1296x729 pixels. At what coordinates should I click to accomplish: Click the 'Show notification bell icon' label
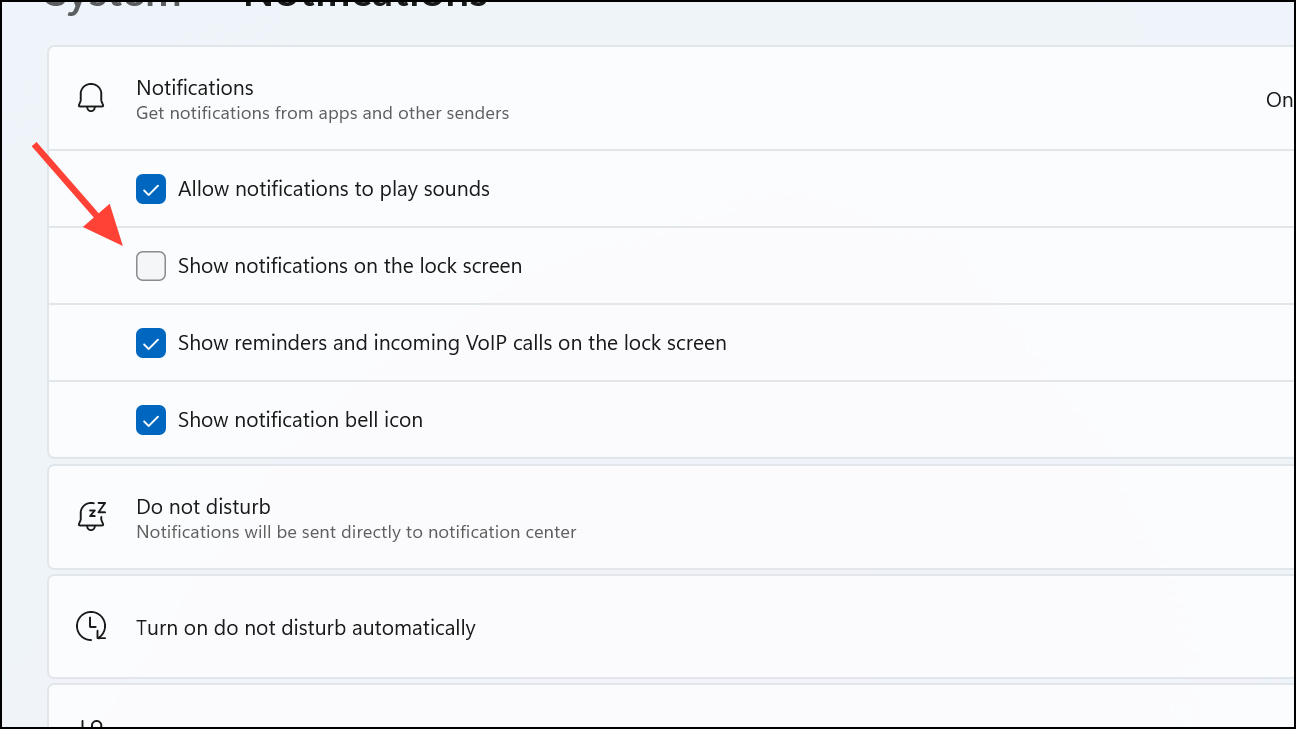[300, 420]
